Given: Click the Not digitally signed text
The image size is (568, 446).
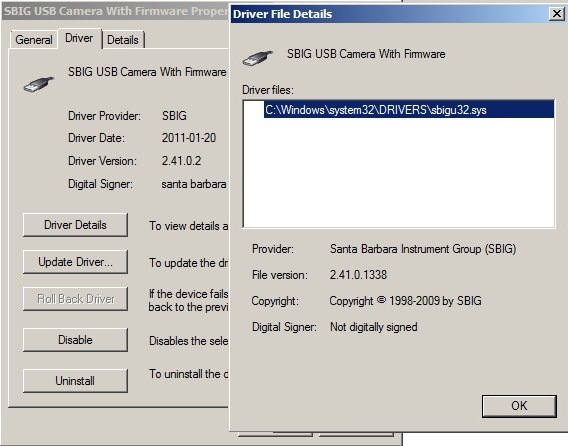Looking at the screenshot, I should (x=373, y=327).
